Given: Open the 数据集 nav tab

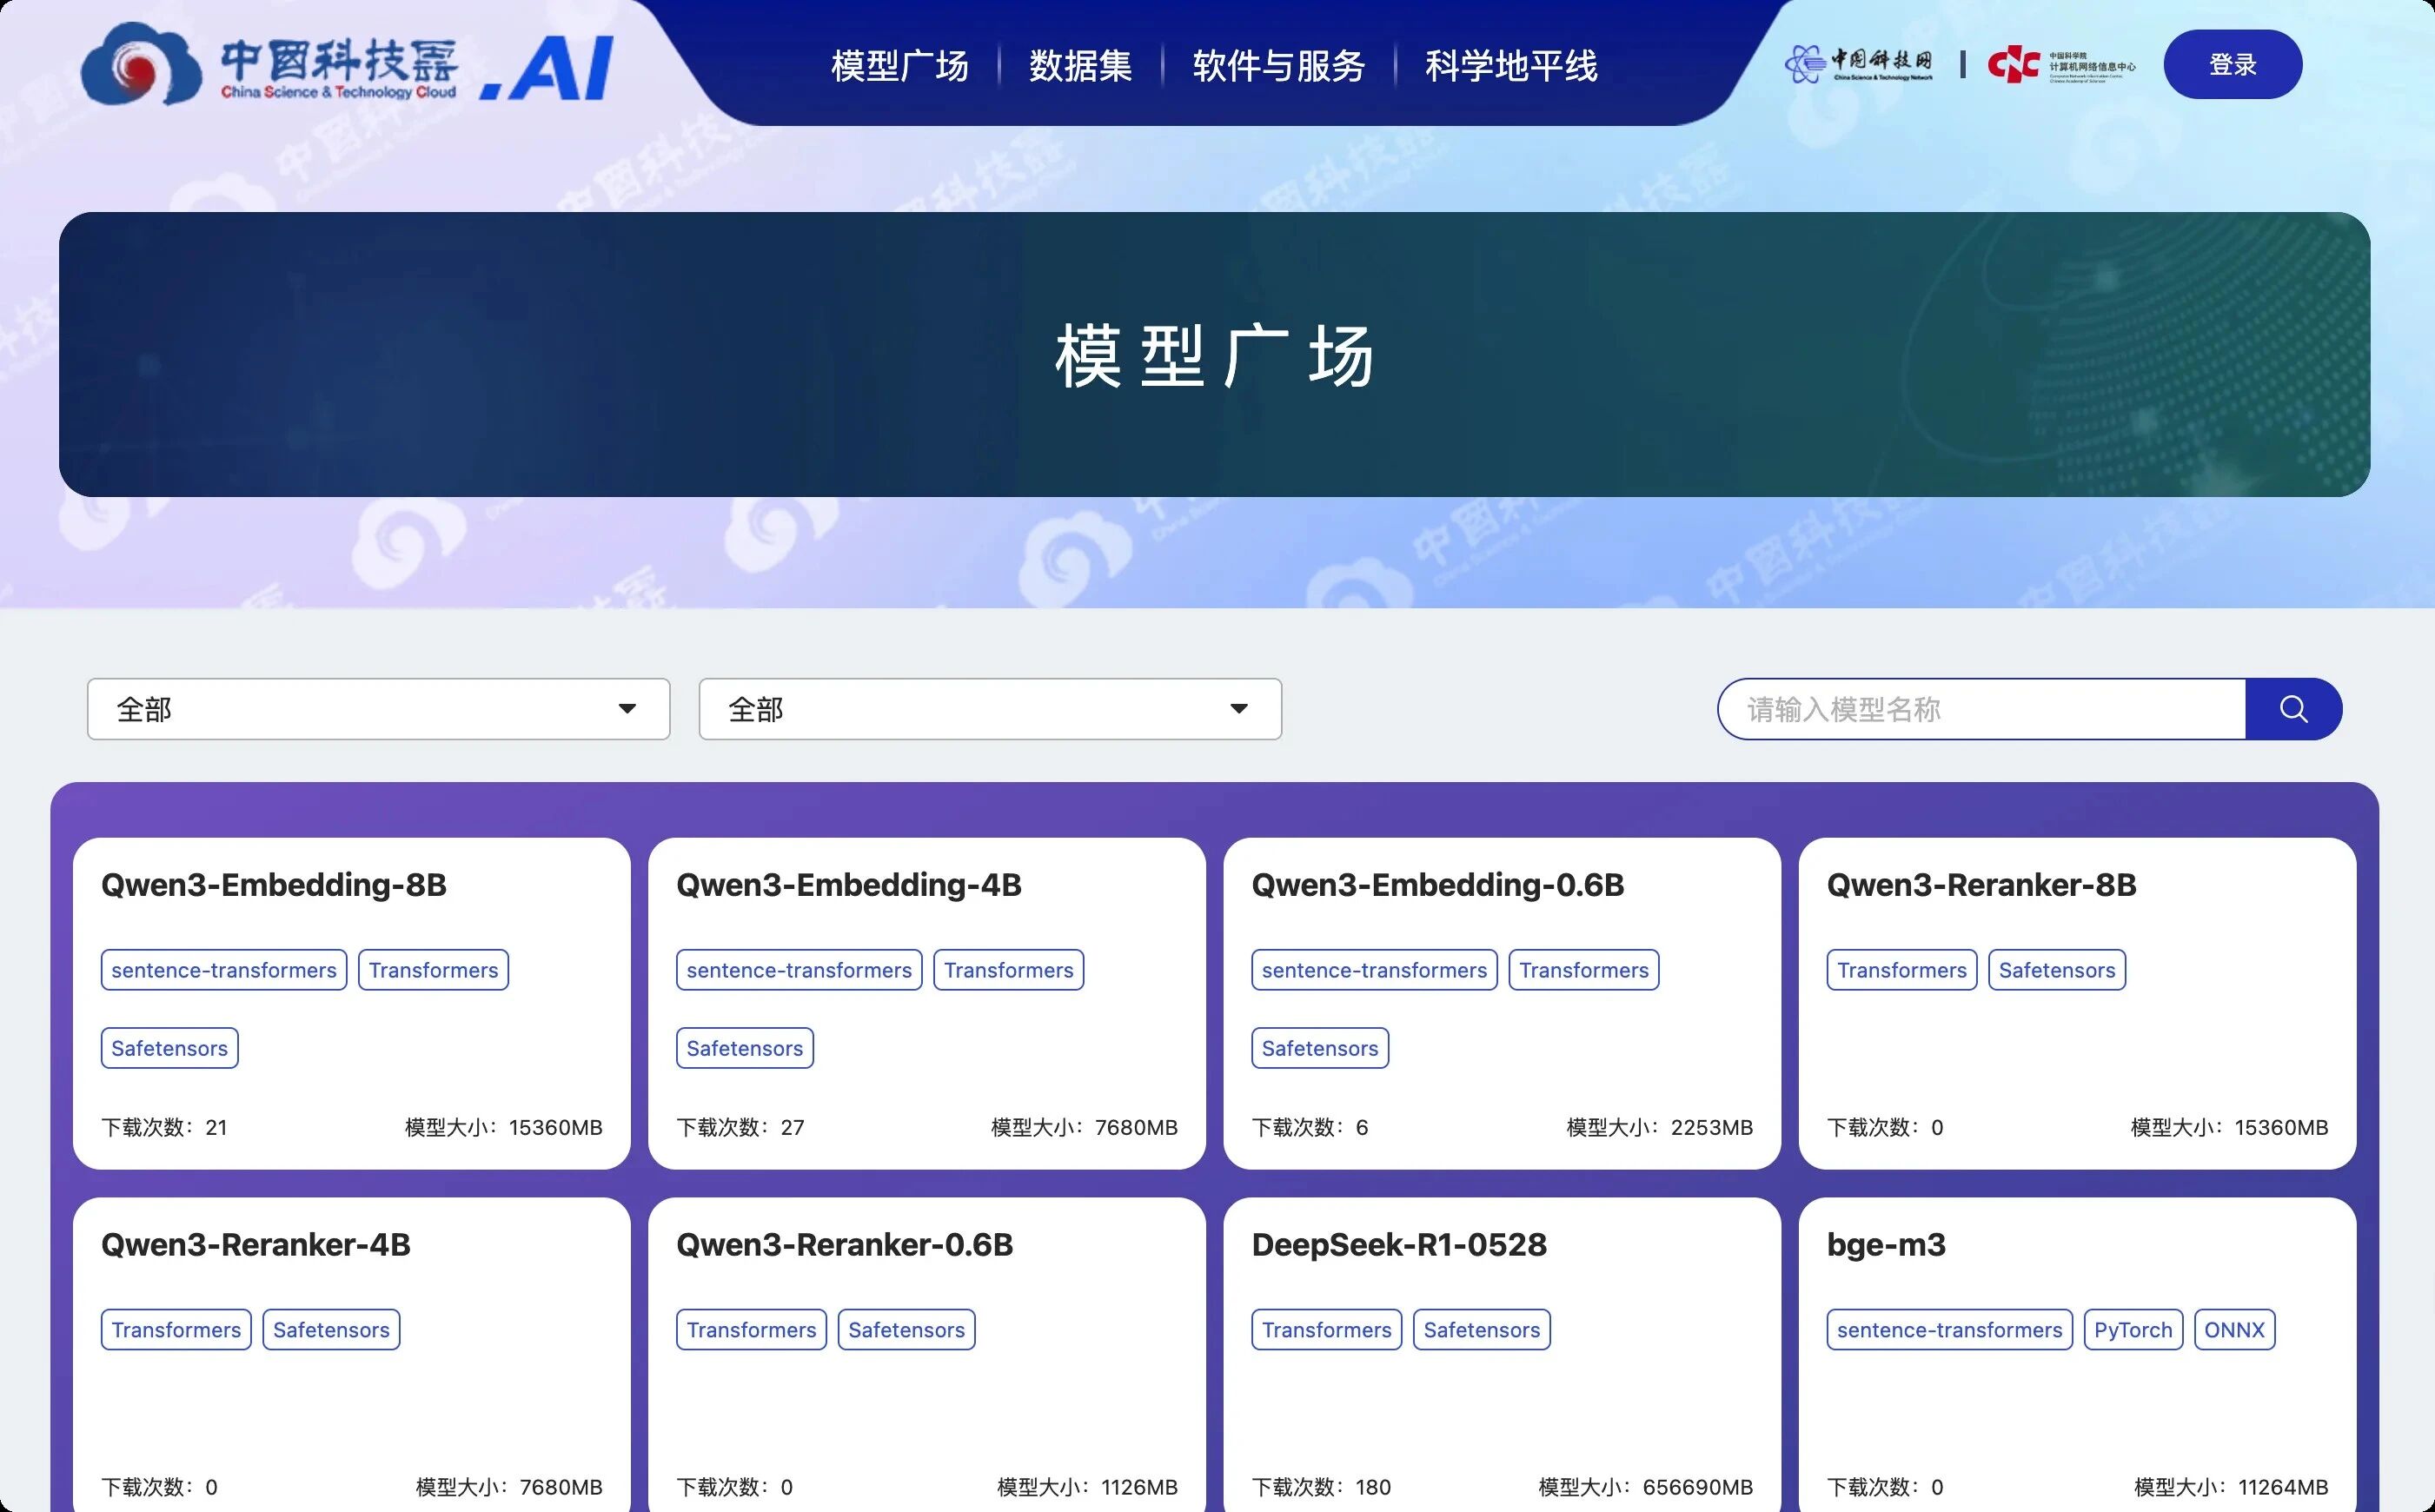Looking at the screenshot, I should pos(1081,66).
